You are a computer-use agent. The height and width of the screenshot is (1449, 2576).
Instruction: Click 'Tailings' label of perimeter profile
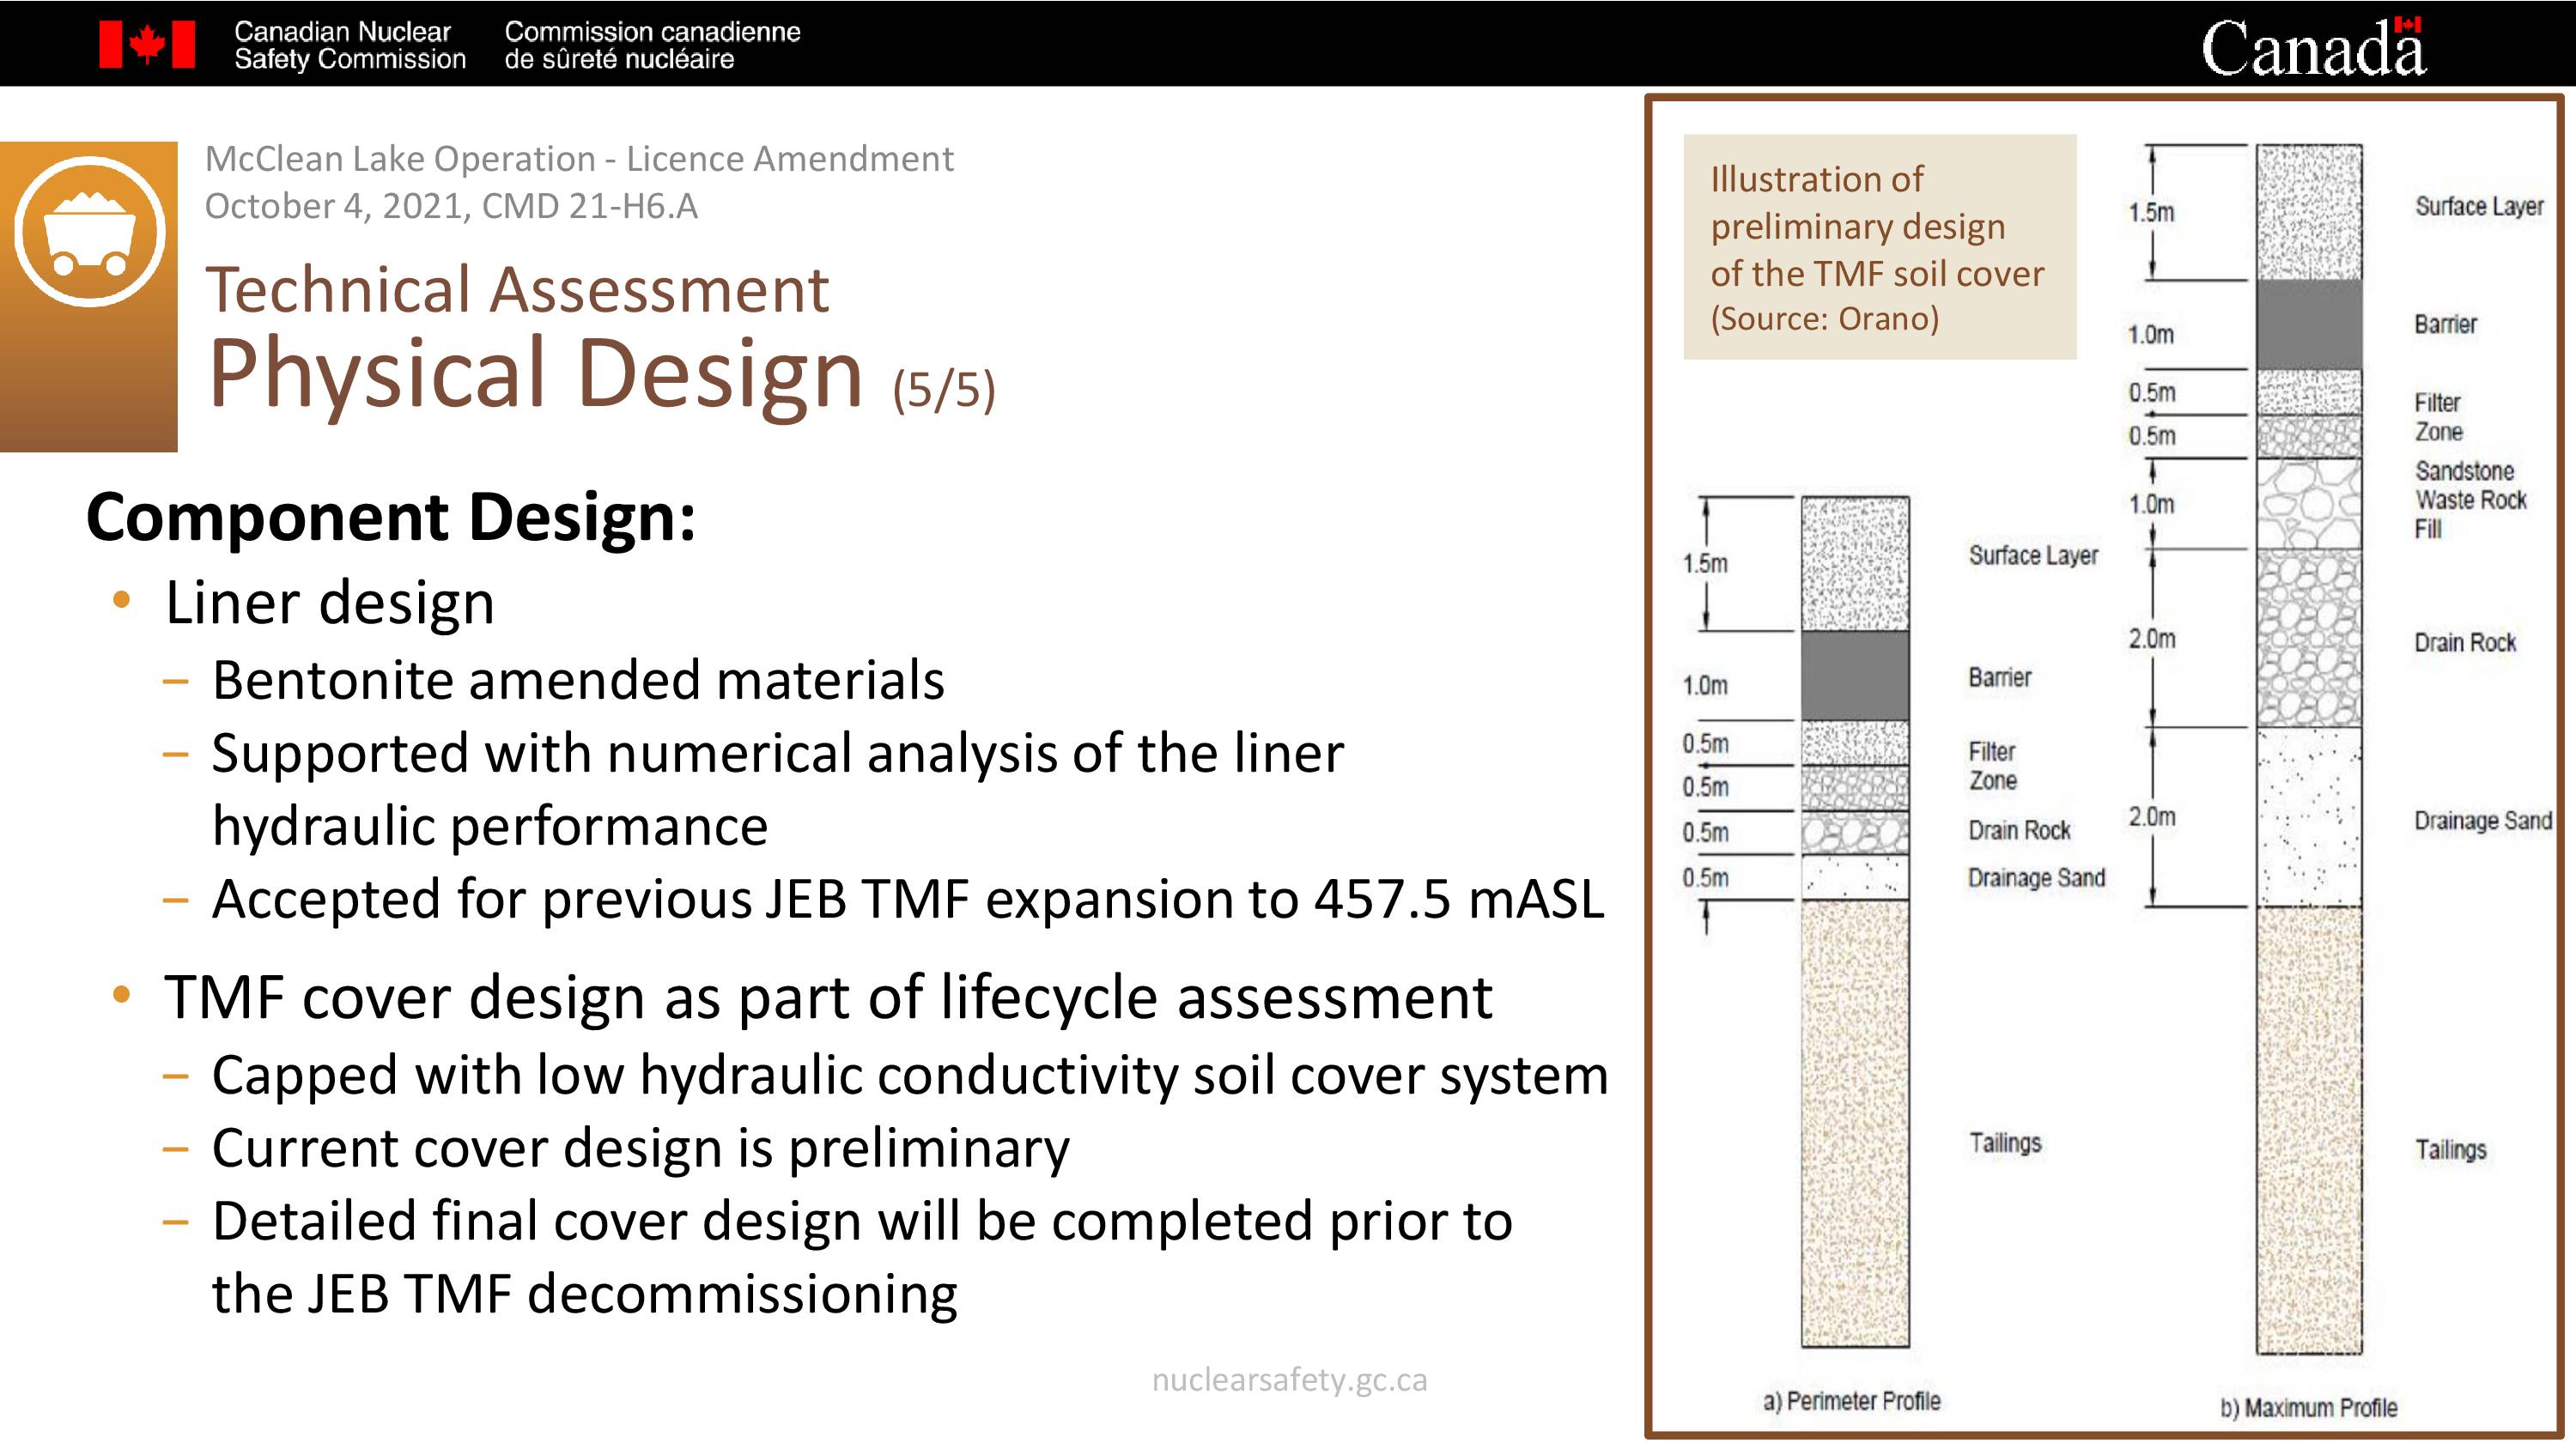(2005, 1143)
